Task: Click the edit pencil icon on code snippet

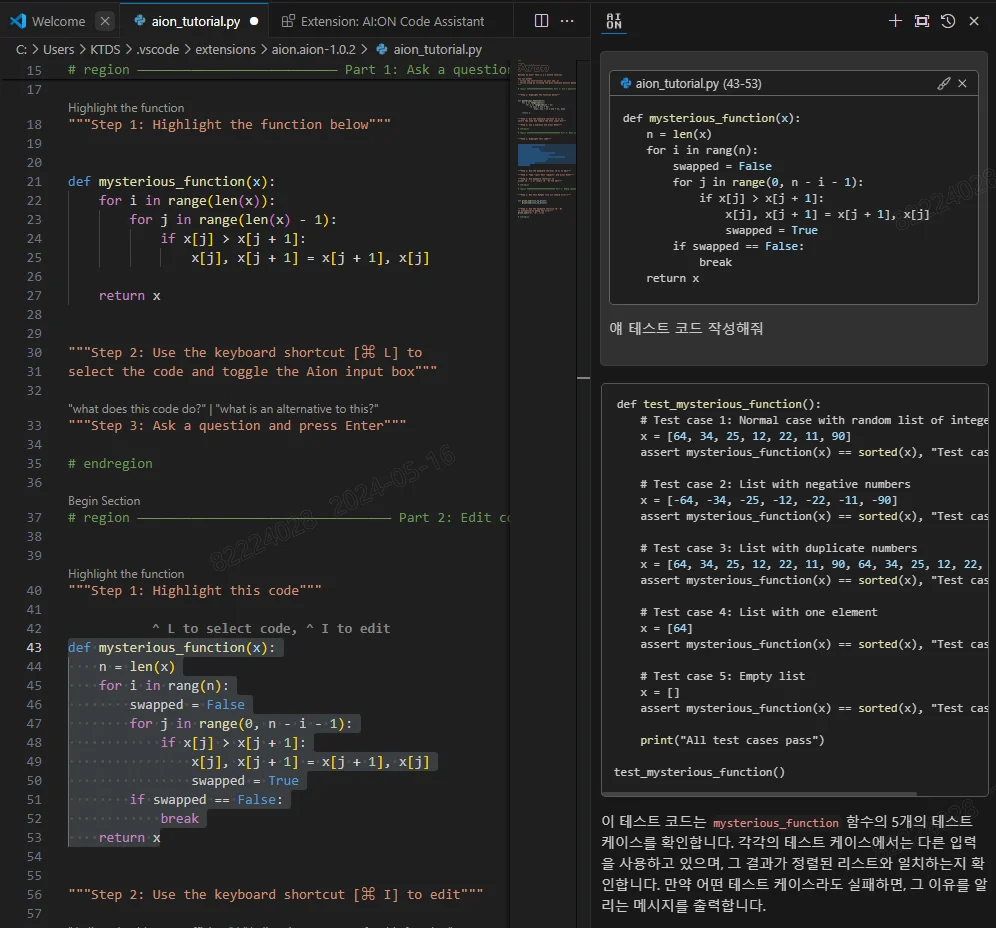Action: (x=943, y=84)
